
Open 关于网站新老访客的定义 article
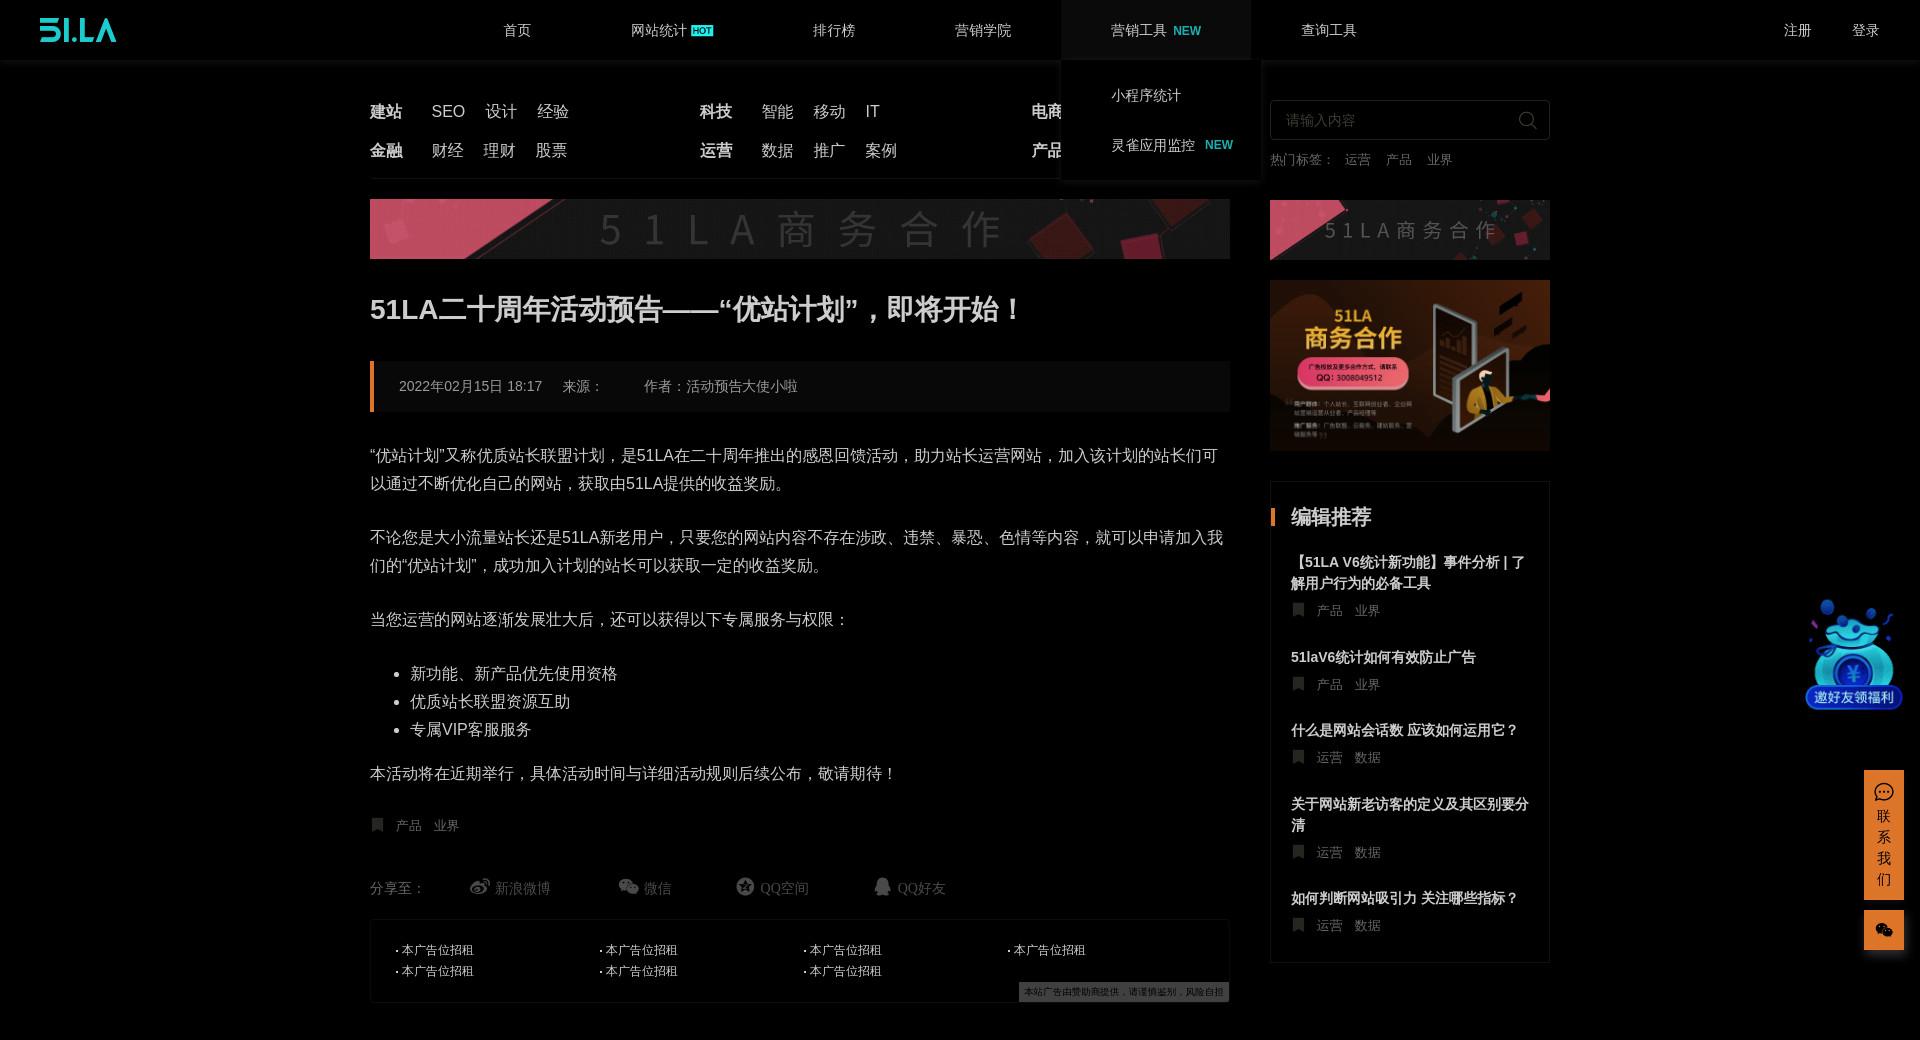(1410, 814)
